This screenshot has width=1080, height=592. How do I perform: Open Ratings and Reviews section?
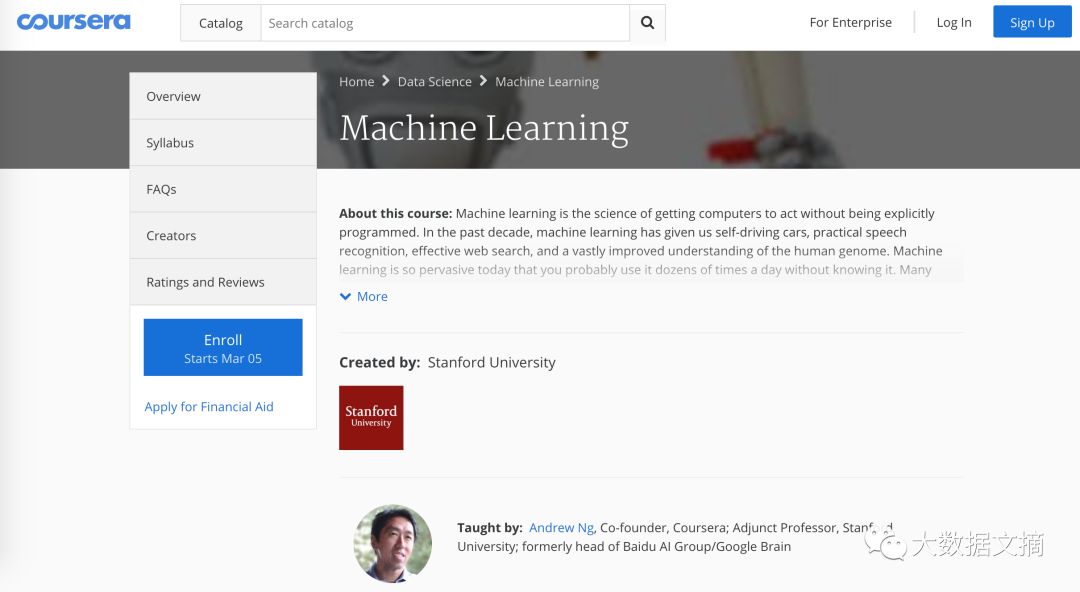click(223, 282)
